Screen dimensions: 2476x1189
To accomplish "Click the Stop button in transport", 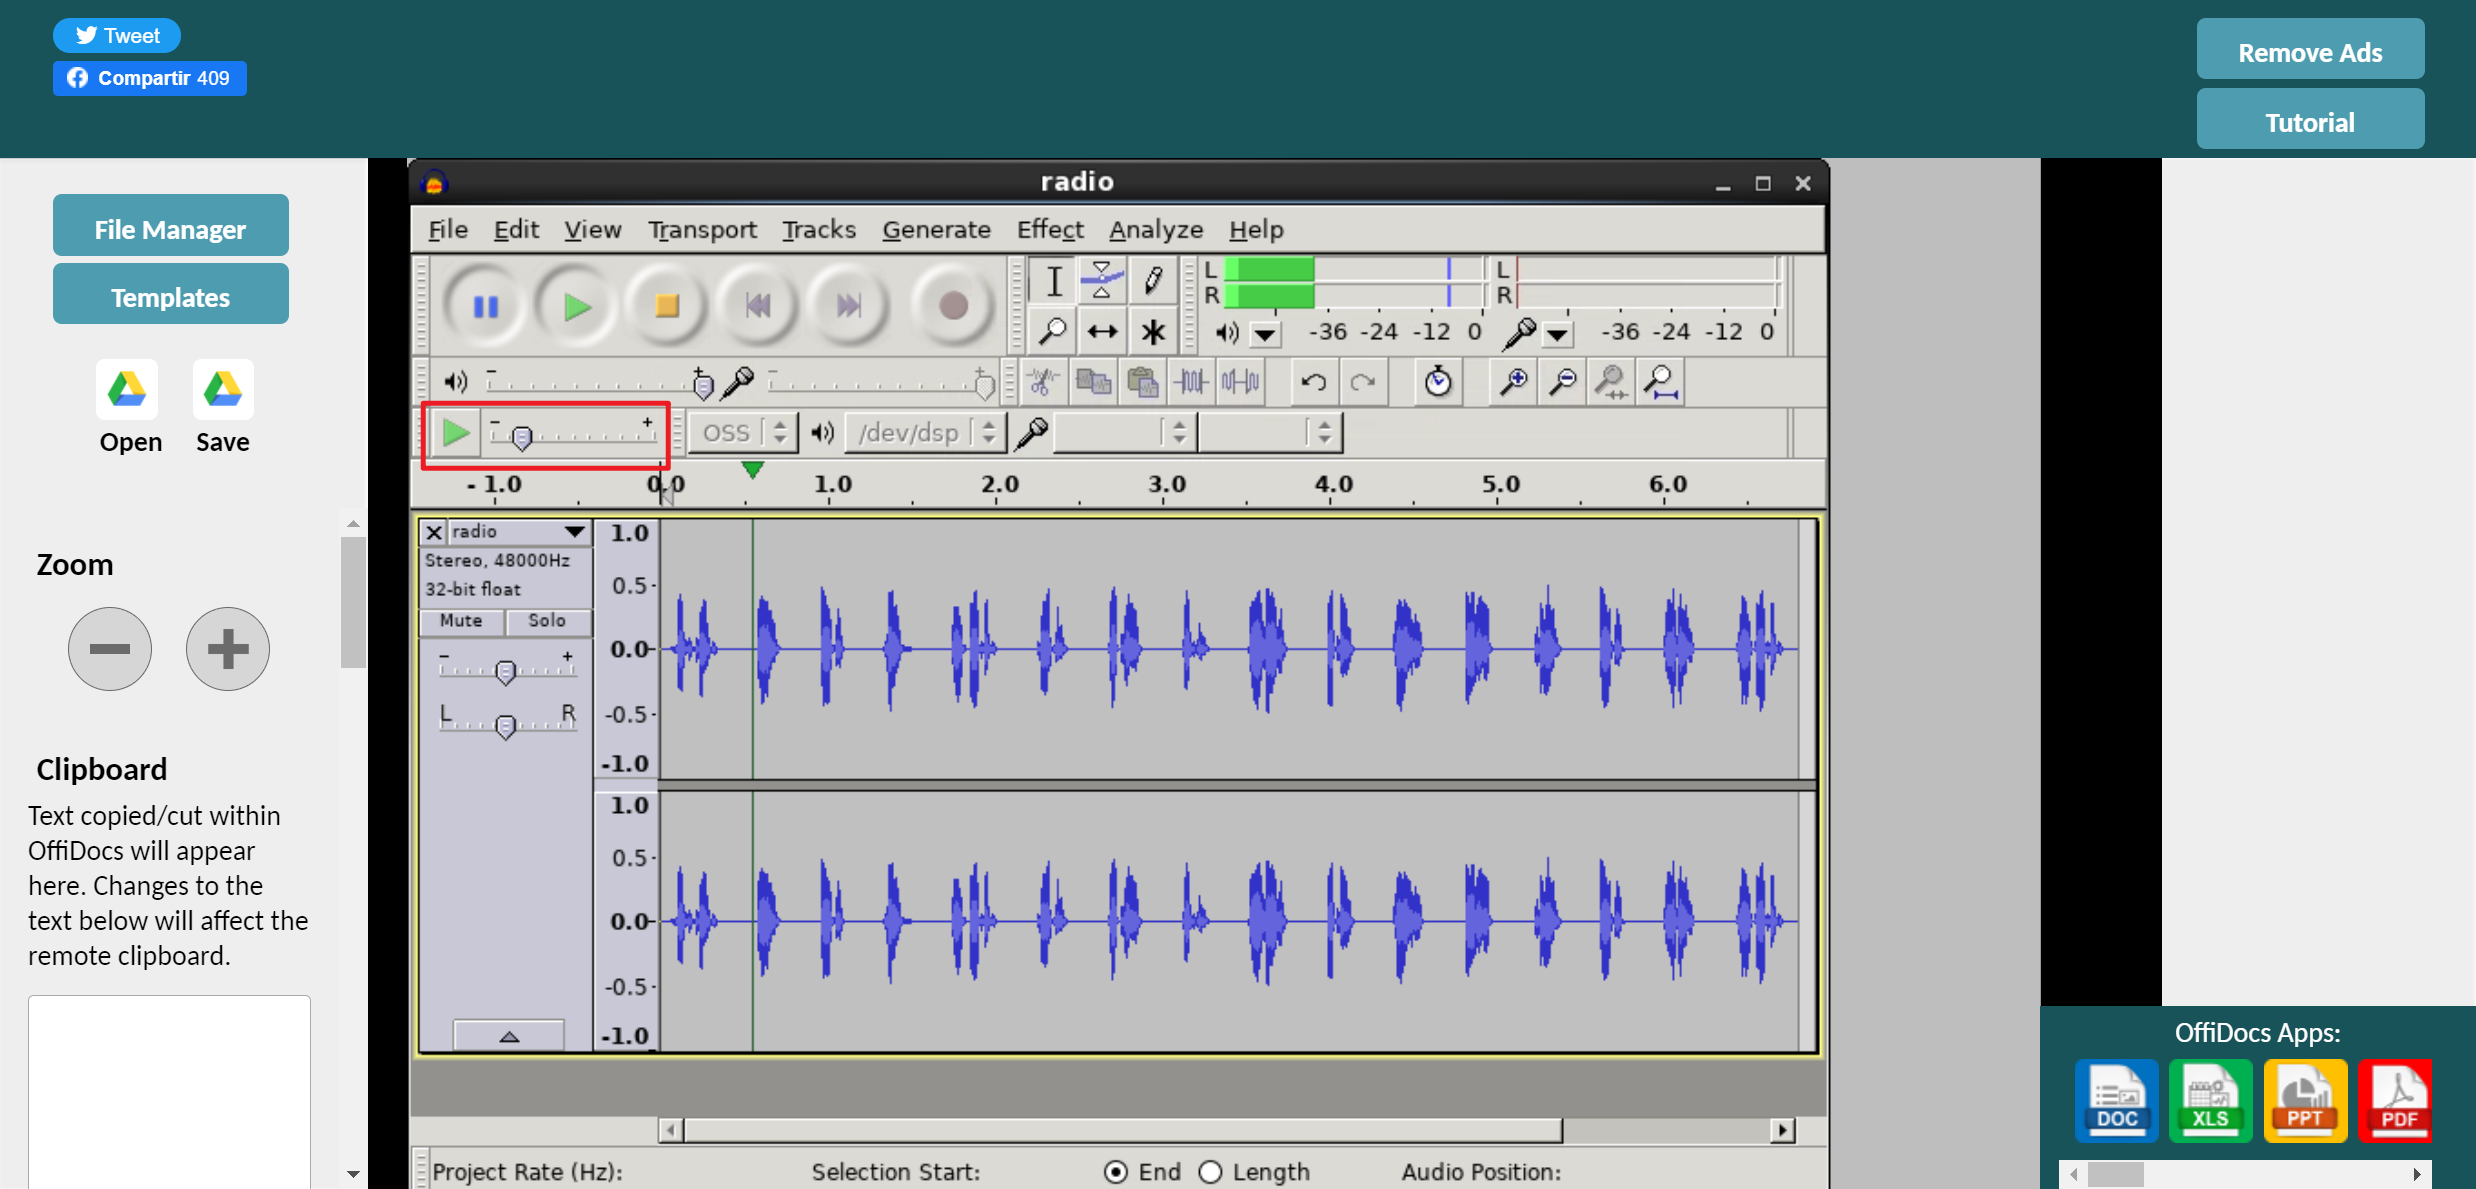I will click(668, 305).
